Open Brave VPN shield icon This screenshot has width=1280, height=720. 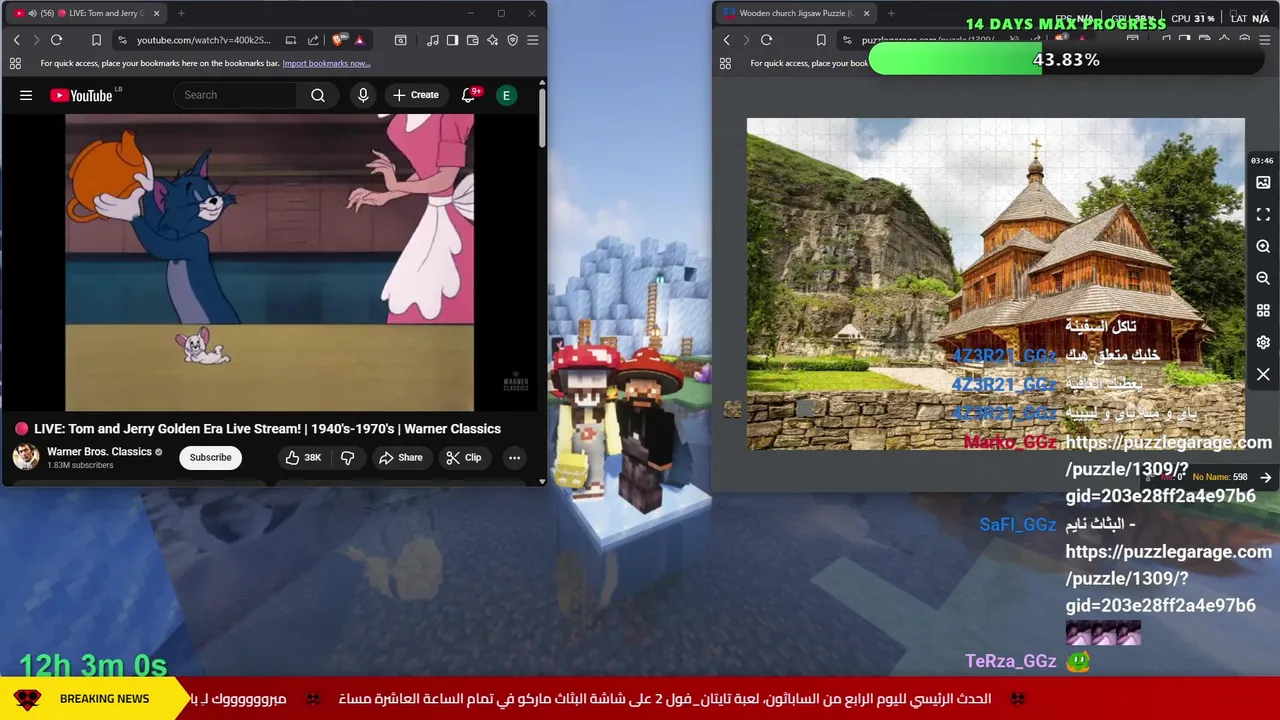click(512, 40)
